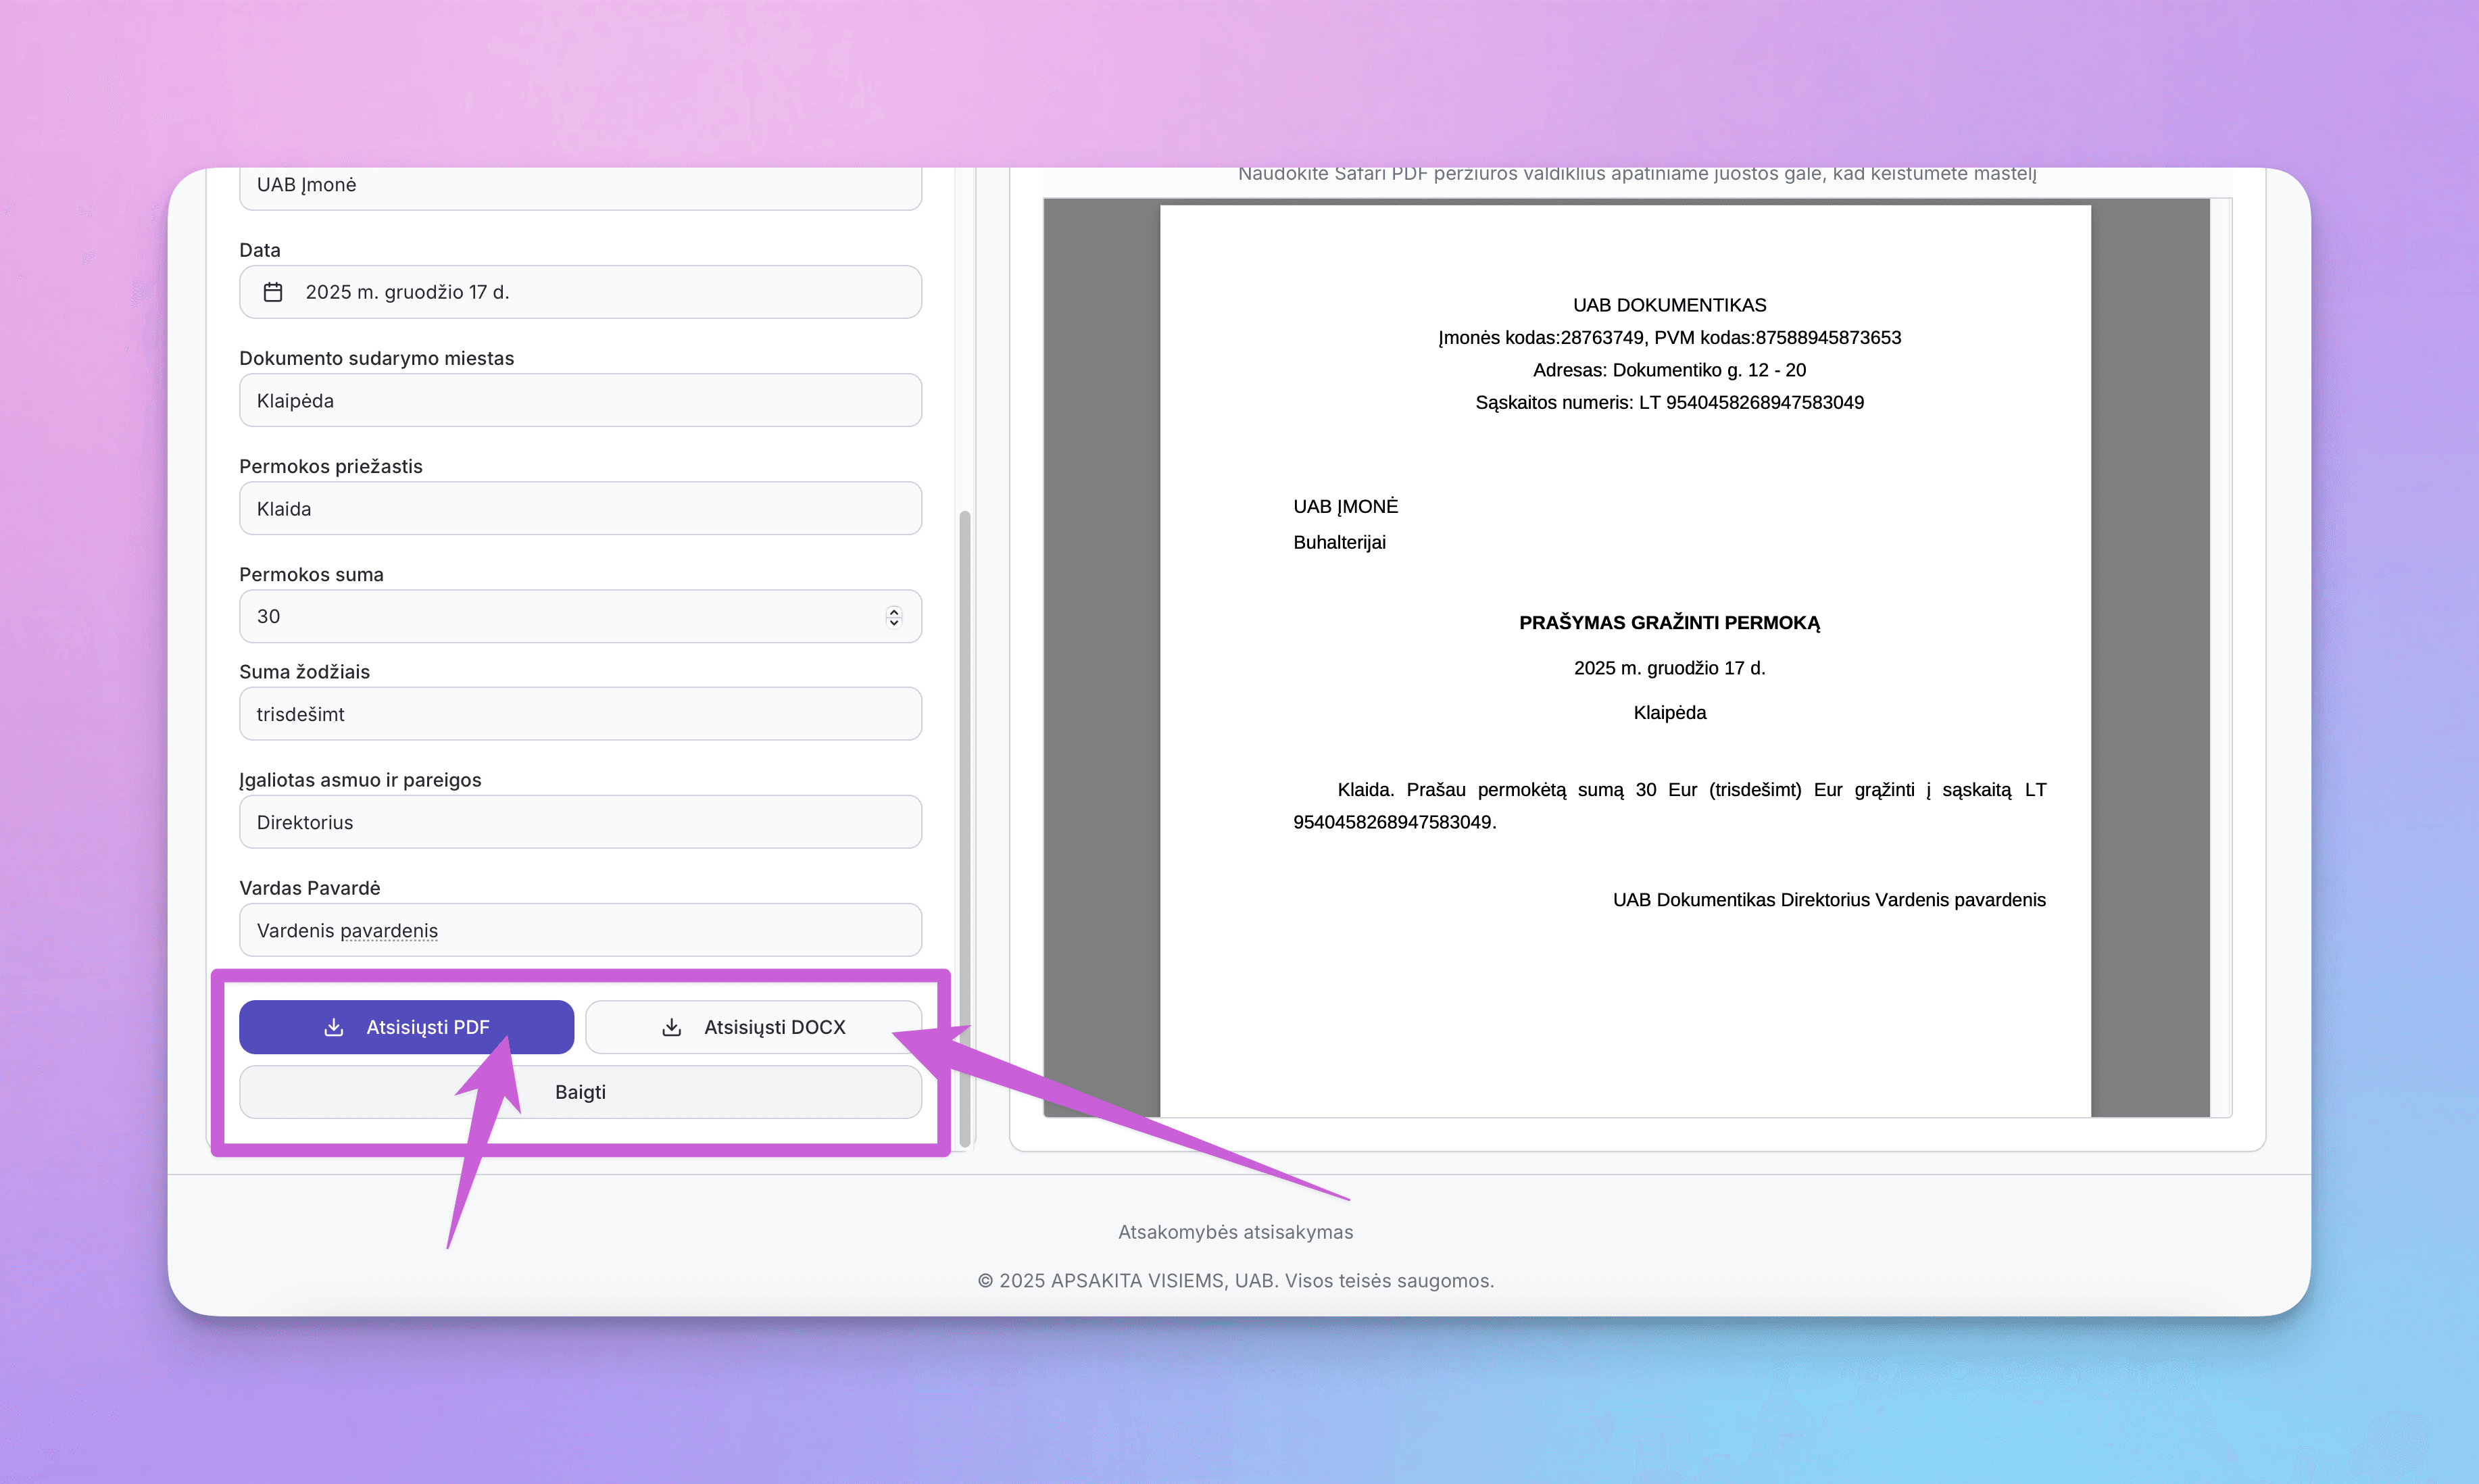Click the Permokos priežastis input
The width and height of the screenshot is (2479, 1484).
[580, 509]
